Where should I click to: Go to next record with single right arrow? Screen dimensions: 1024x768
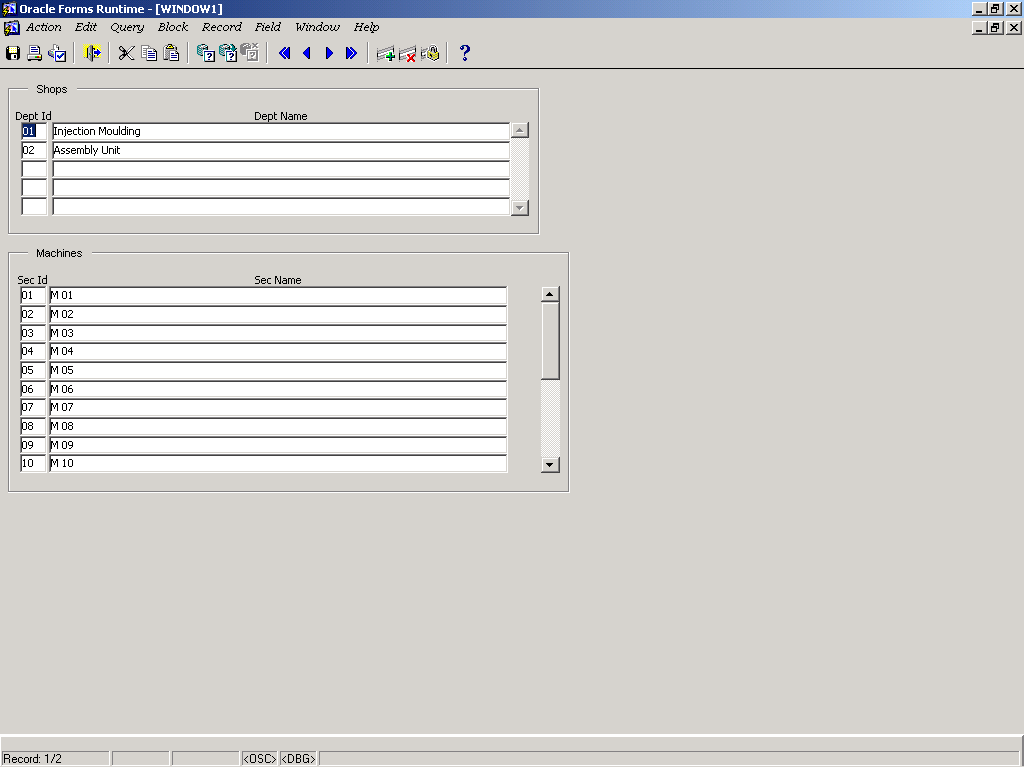pos(329,53)
